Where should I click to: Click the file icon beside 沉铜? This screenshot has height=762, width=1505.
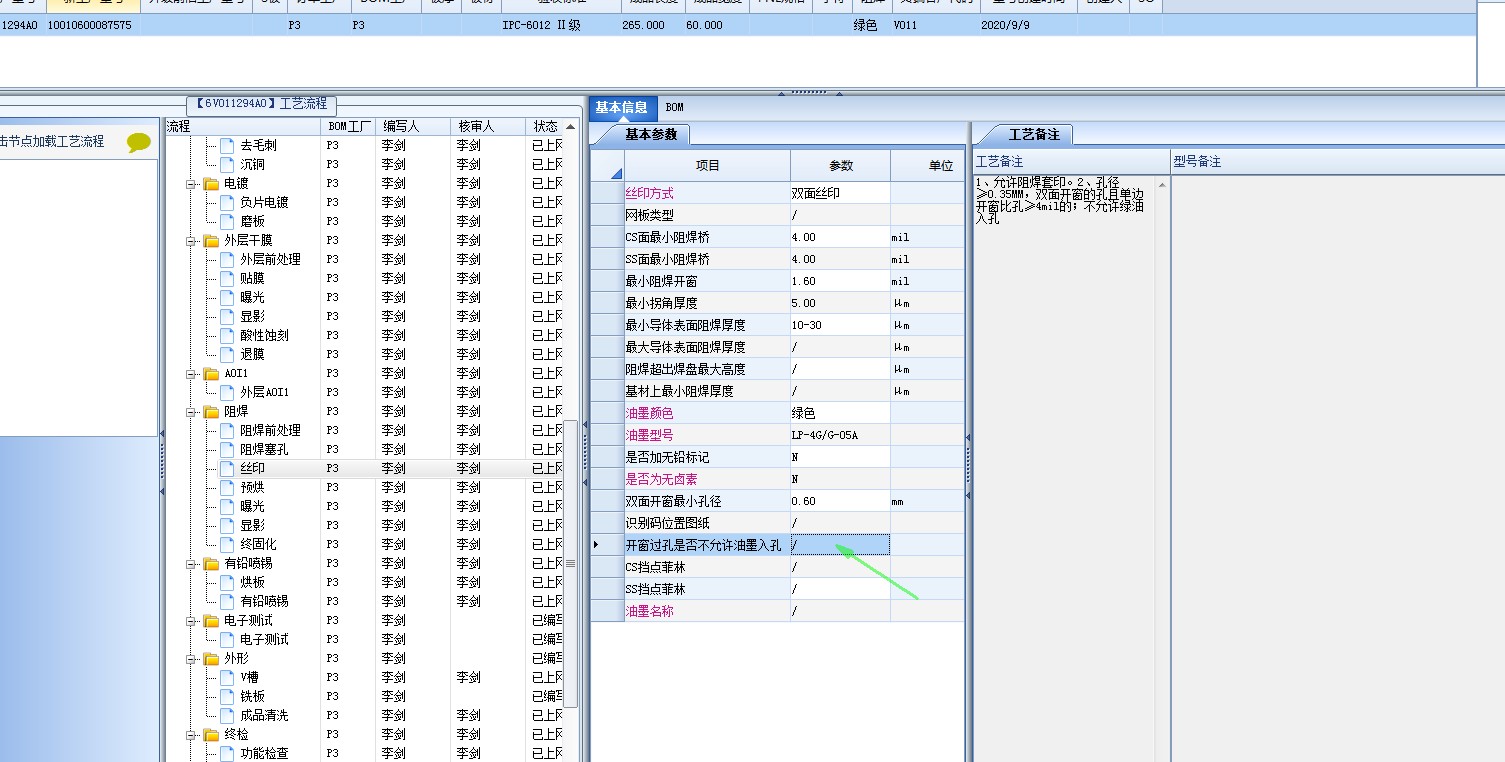(227, 165)
